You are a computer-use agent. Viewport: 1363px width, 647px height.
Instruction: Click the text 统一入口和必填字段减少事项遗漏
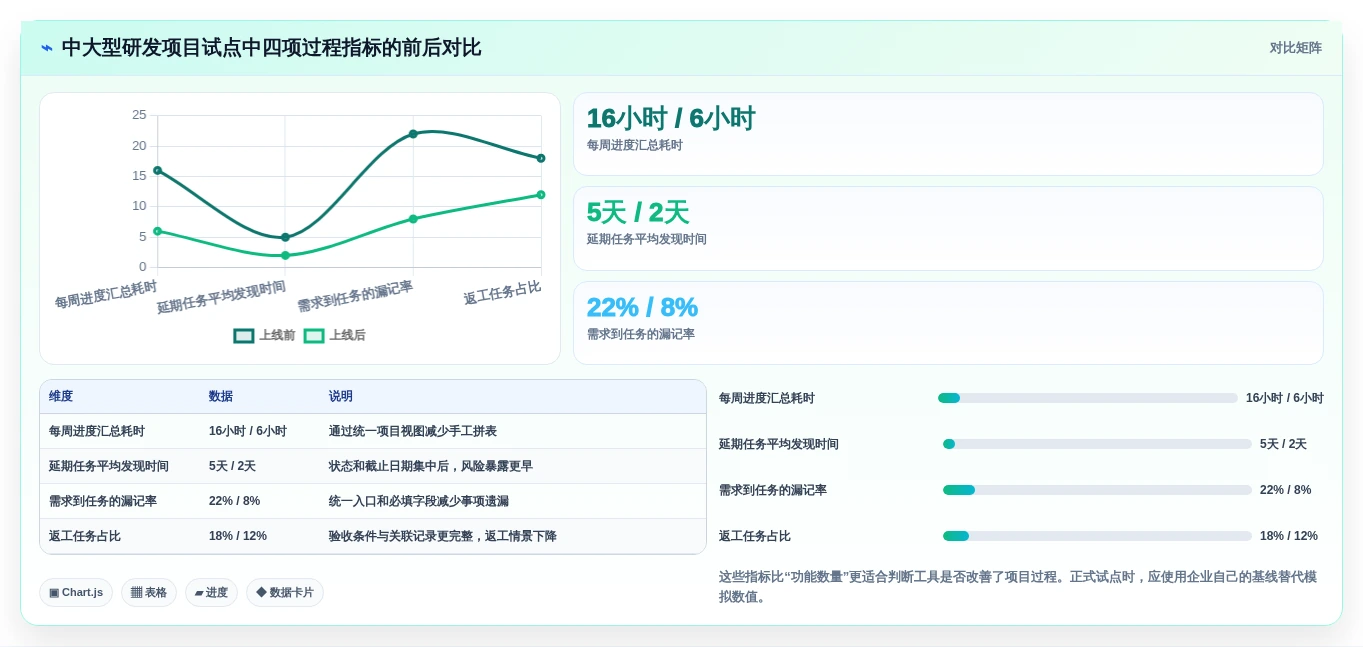point(419,501)
